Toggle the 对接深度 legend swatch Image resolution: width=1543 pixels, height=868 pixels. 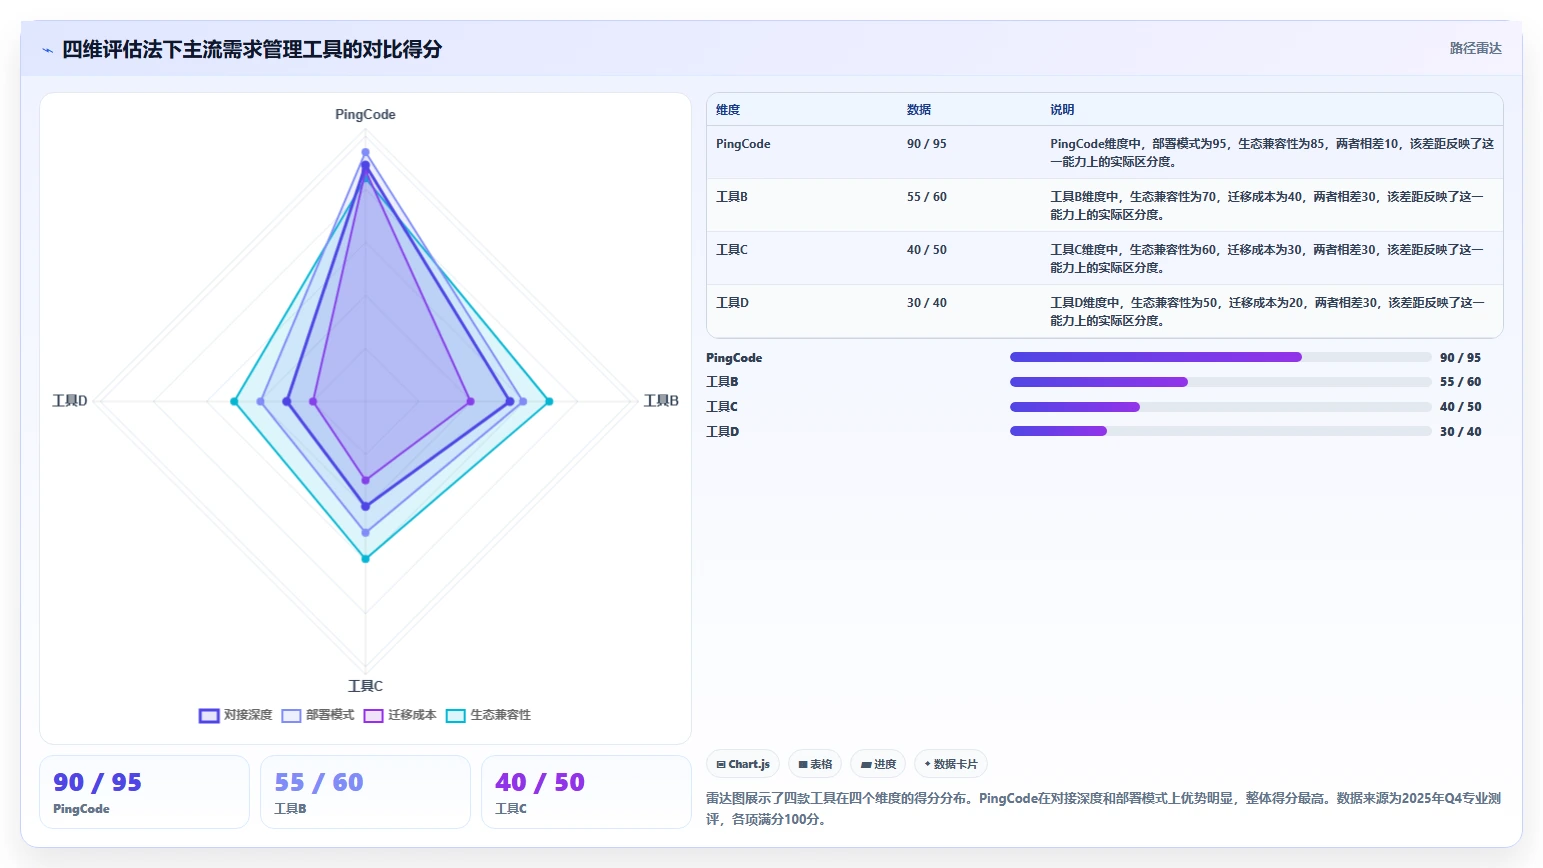[x=209, y=715]
